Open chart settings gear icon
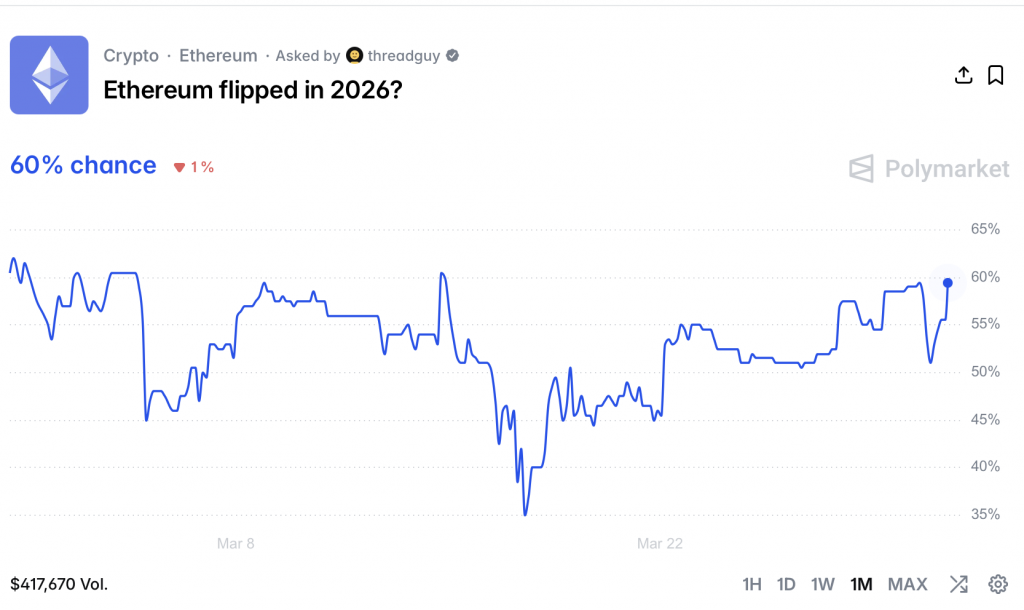The image size is (1024, 610). pyautogui.click(x=997, y=584)
